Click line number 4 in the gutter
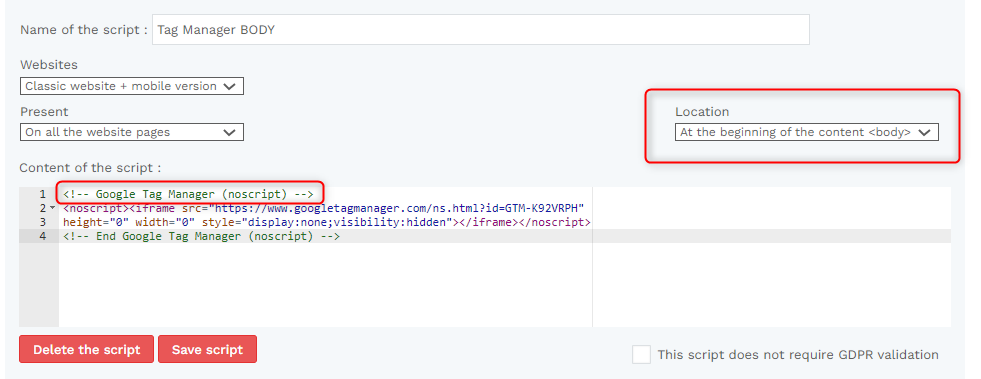 coord(43,236)
